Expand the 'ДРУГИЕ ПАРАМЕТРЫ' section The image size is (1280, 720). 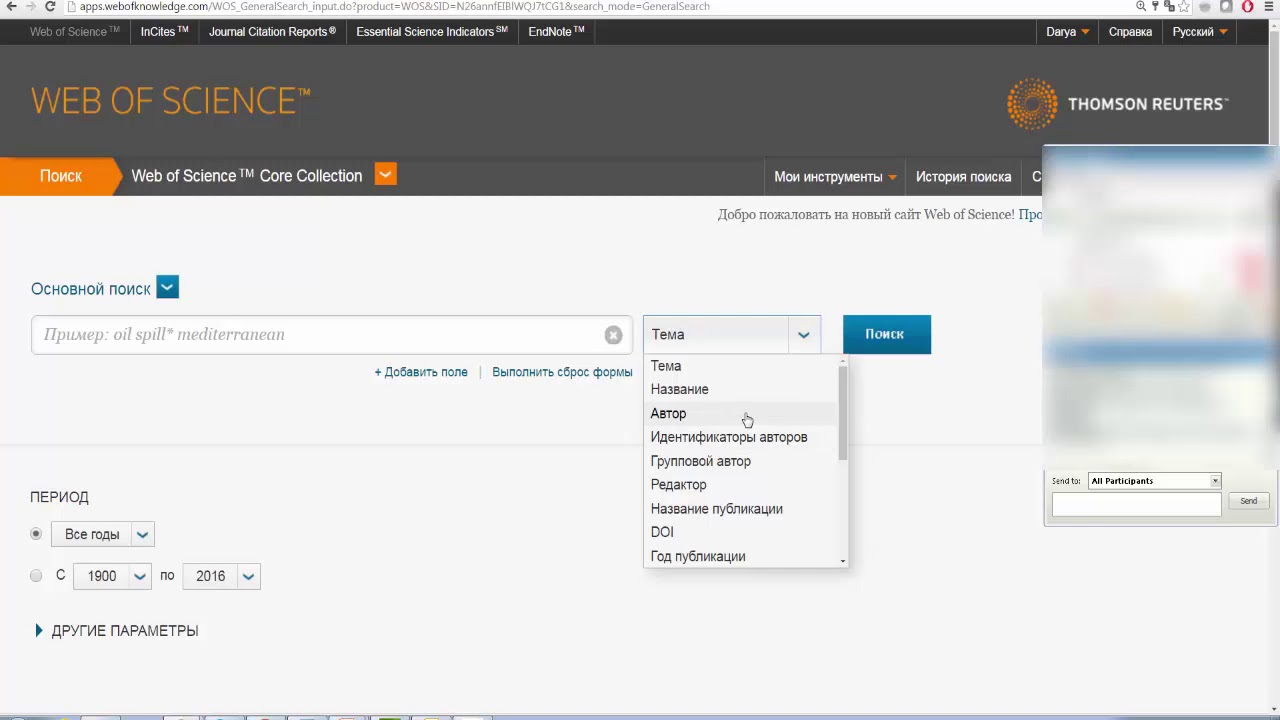(117, 631)
